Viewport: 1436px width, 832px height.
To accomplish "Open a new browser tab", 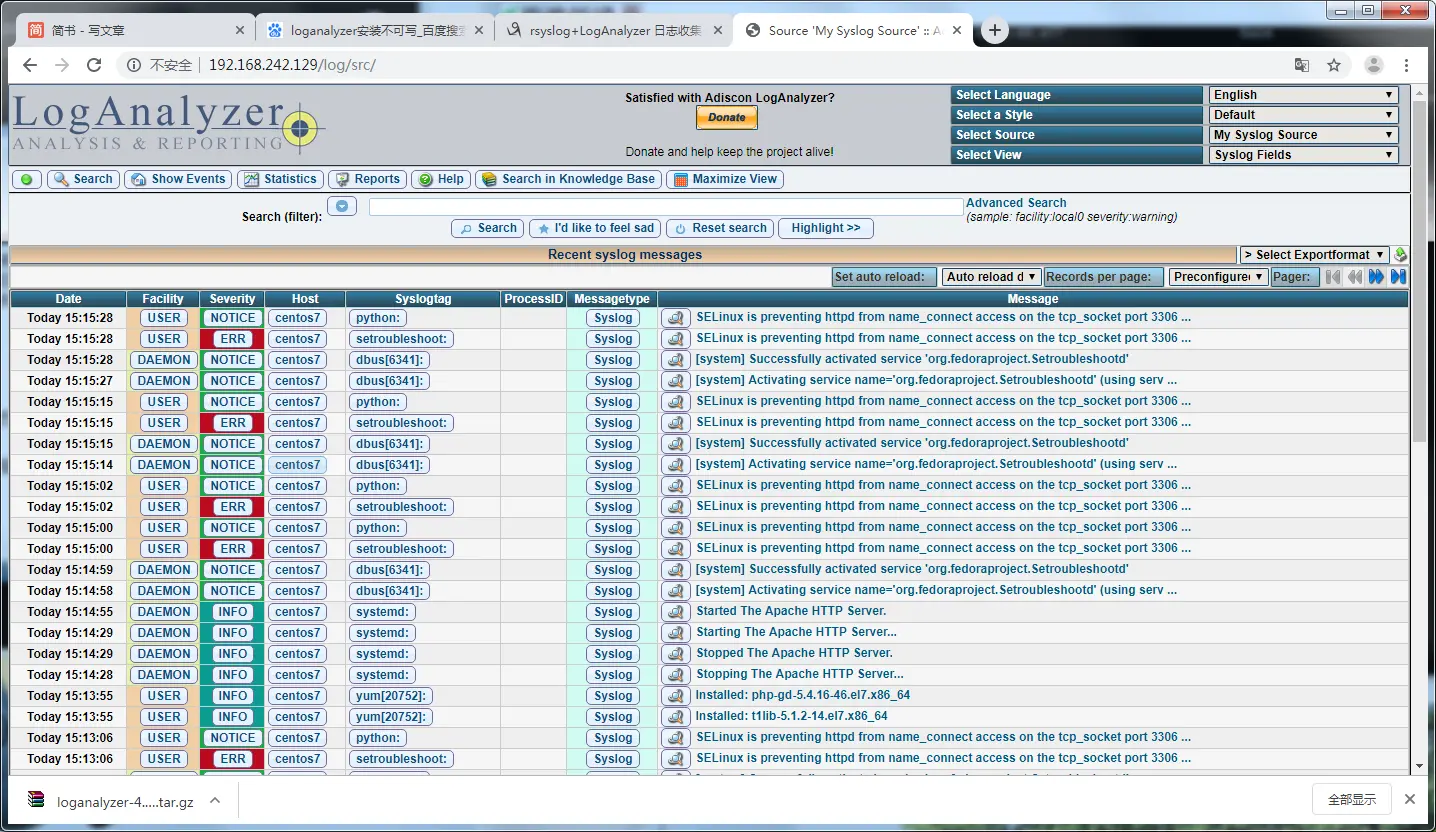I will click(x=994, y=30).
